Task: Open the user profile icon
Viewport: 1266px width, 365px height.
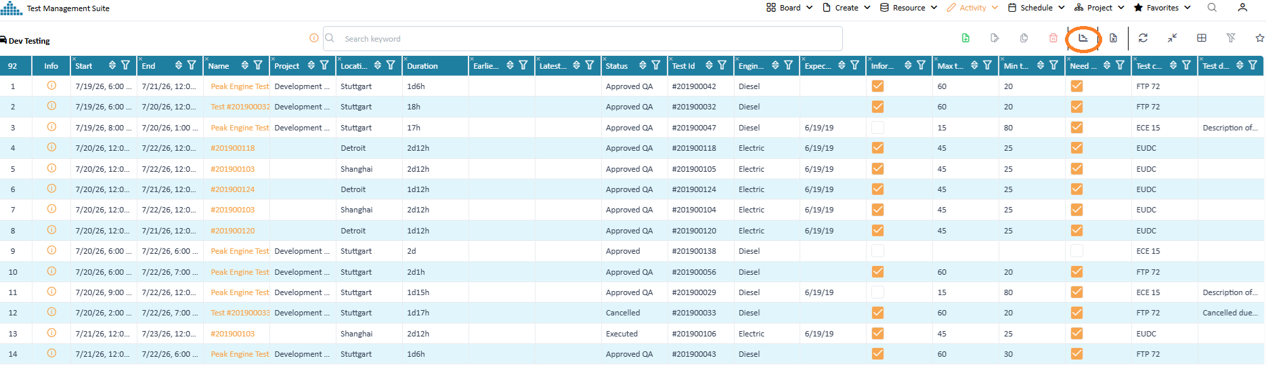Action: click(1243, 7)
